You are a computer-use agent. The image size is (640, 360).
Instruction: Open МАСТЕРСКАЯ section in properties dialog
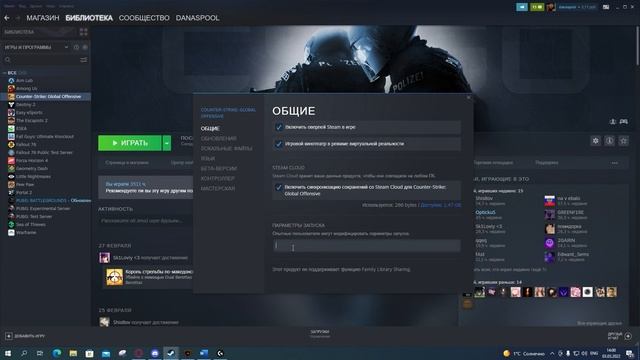click(x=218, y=189)
